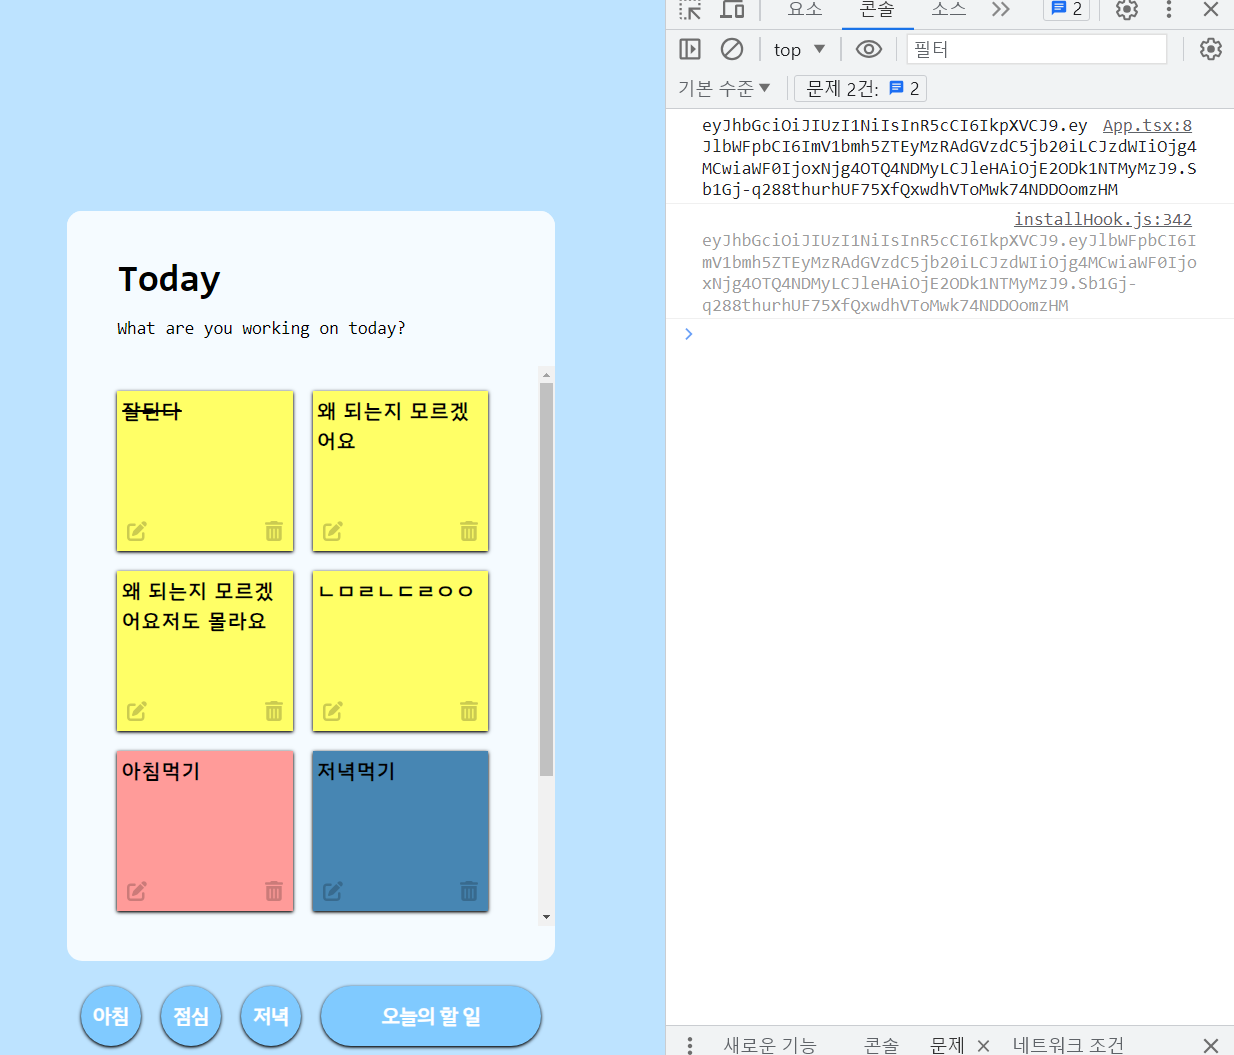Click the note list scroll-down arrow
The width and height of the screenshot is (1234, 1055).
(546, 917)
